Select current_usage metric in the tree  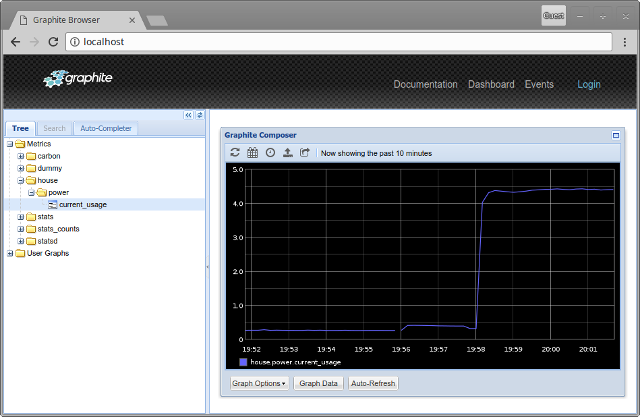[82, 204]
